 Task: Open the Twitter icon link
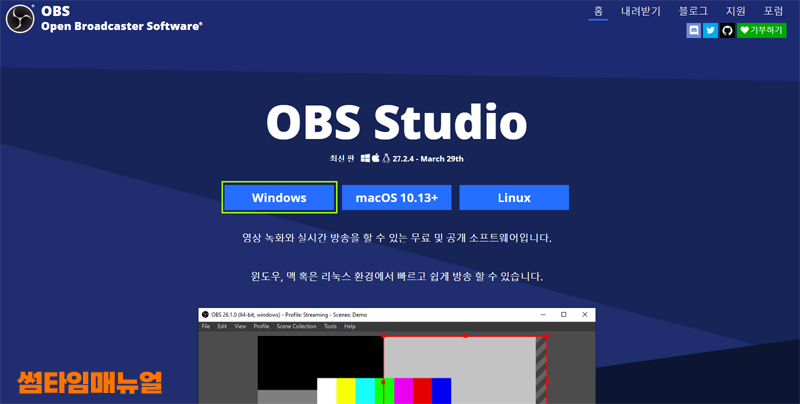pos(710,31)
